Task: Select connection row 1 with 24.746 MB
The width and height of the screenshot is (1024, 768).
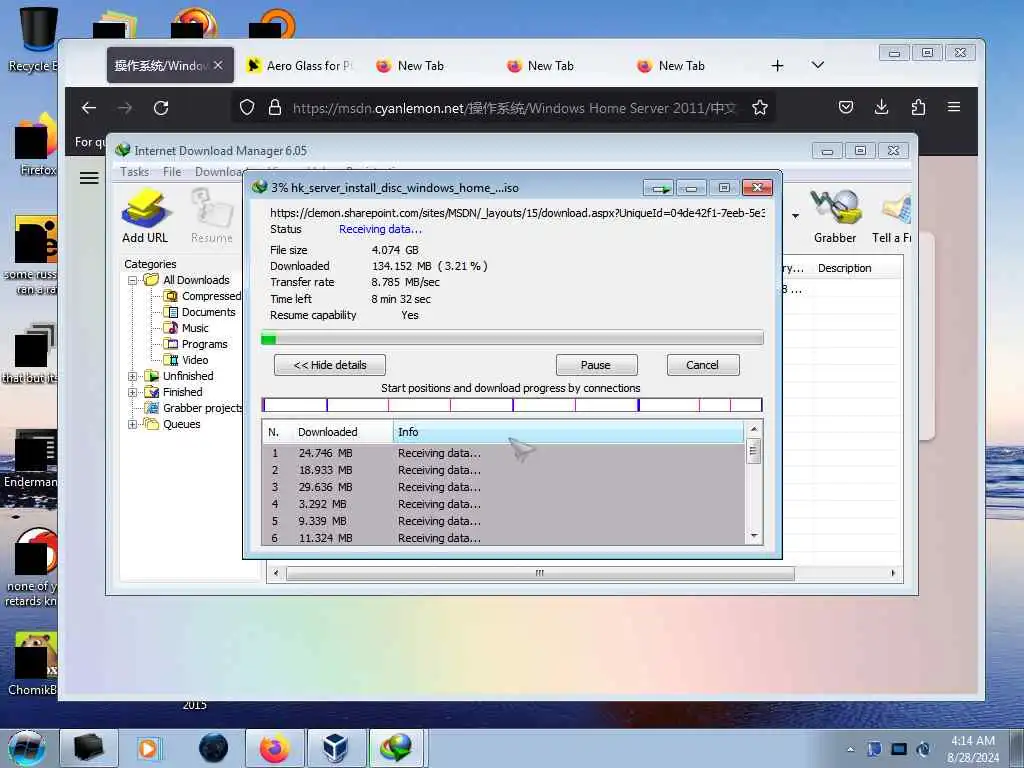Action: tap(503, 453)
